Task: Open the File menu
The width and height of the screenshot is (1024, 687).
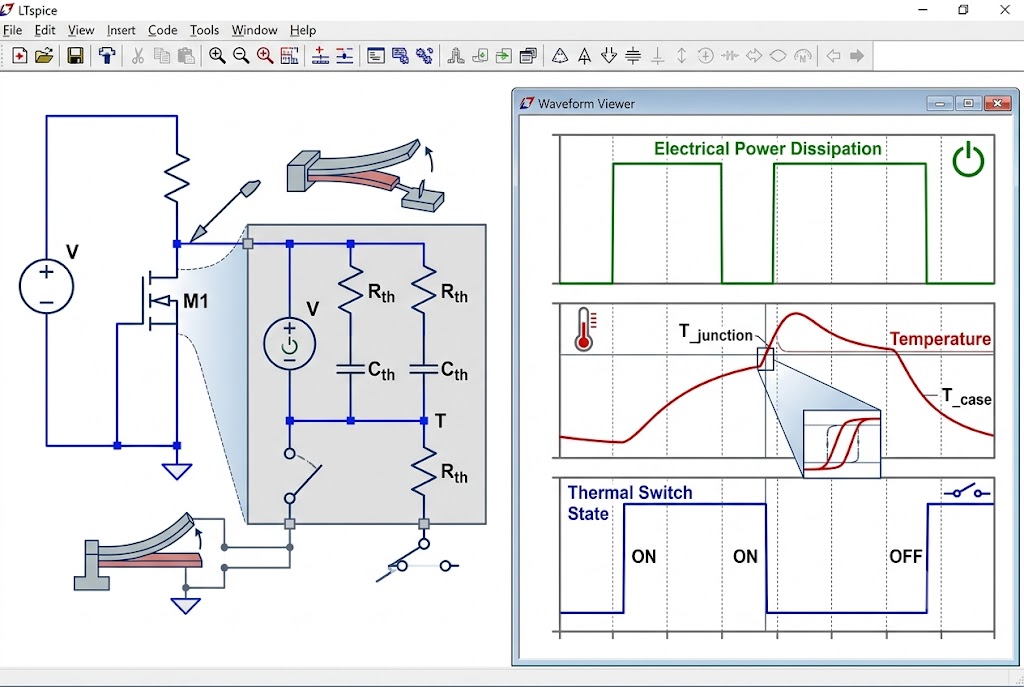Action: [x=12, y=30]
